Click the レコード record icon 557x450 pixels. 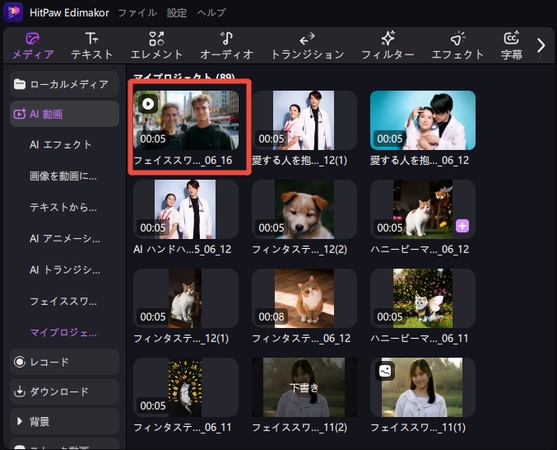(19, 362)
